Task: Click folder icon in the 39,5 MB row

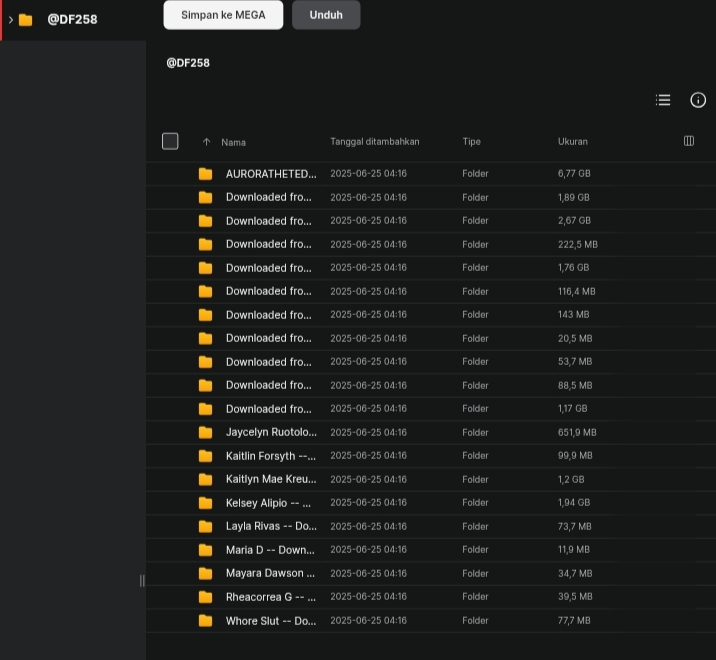Action: point(205,597)
